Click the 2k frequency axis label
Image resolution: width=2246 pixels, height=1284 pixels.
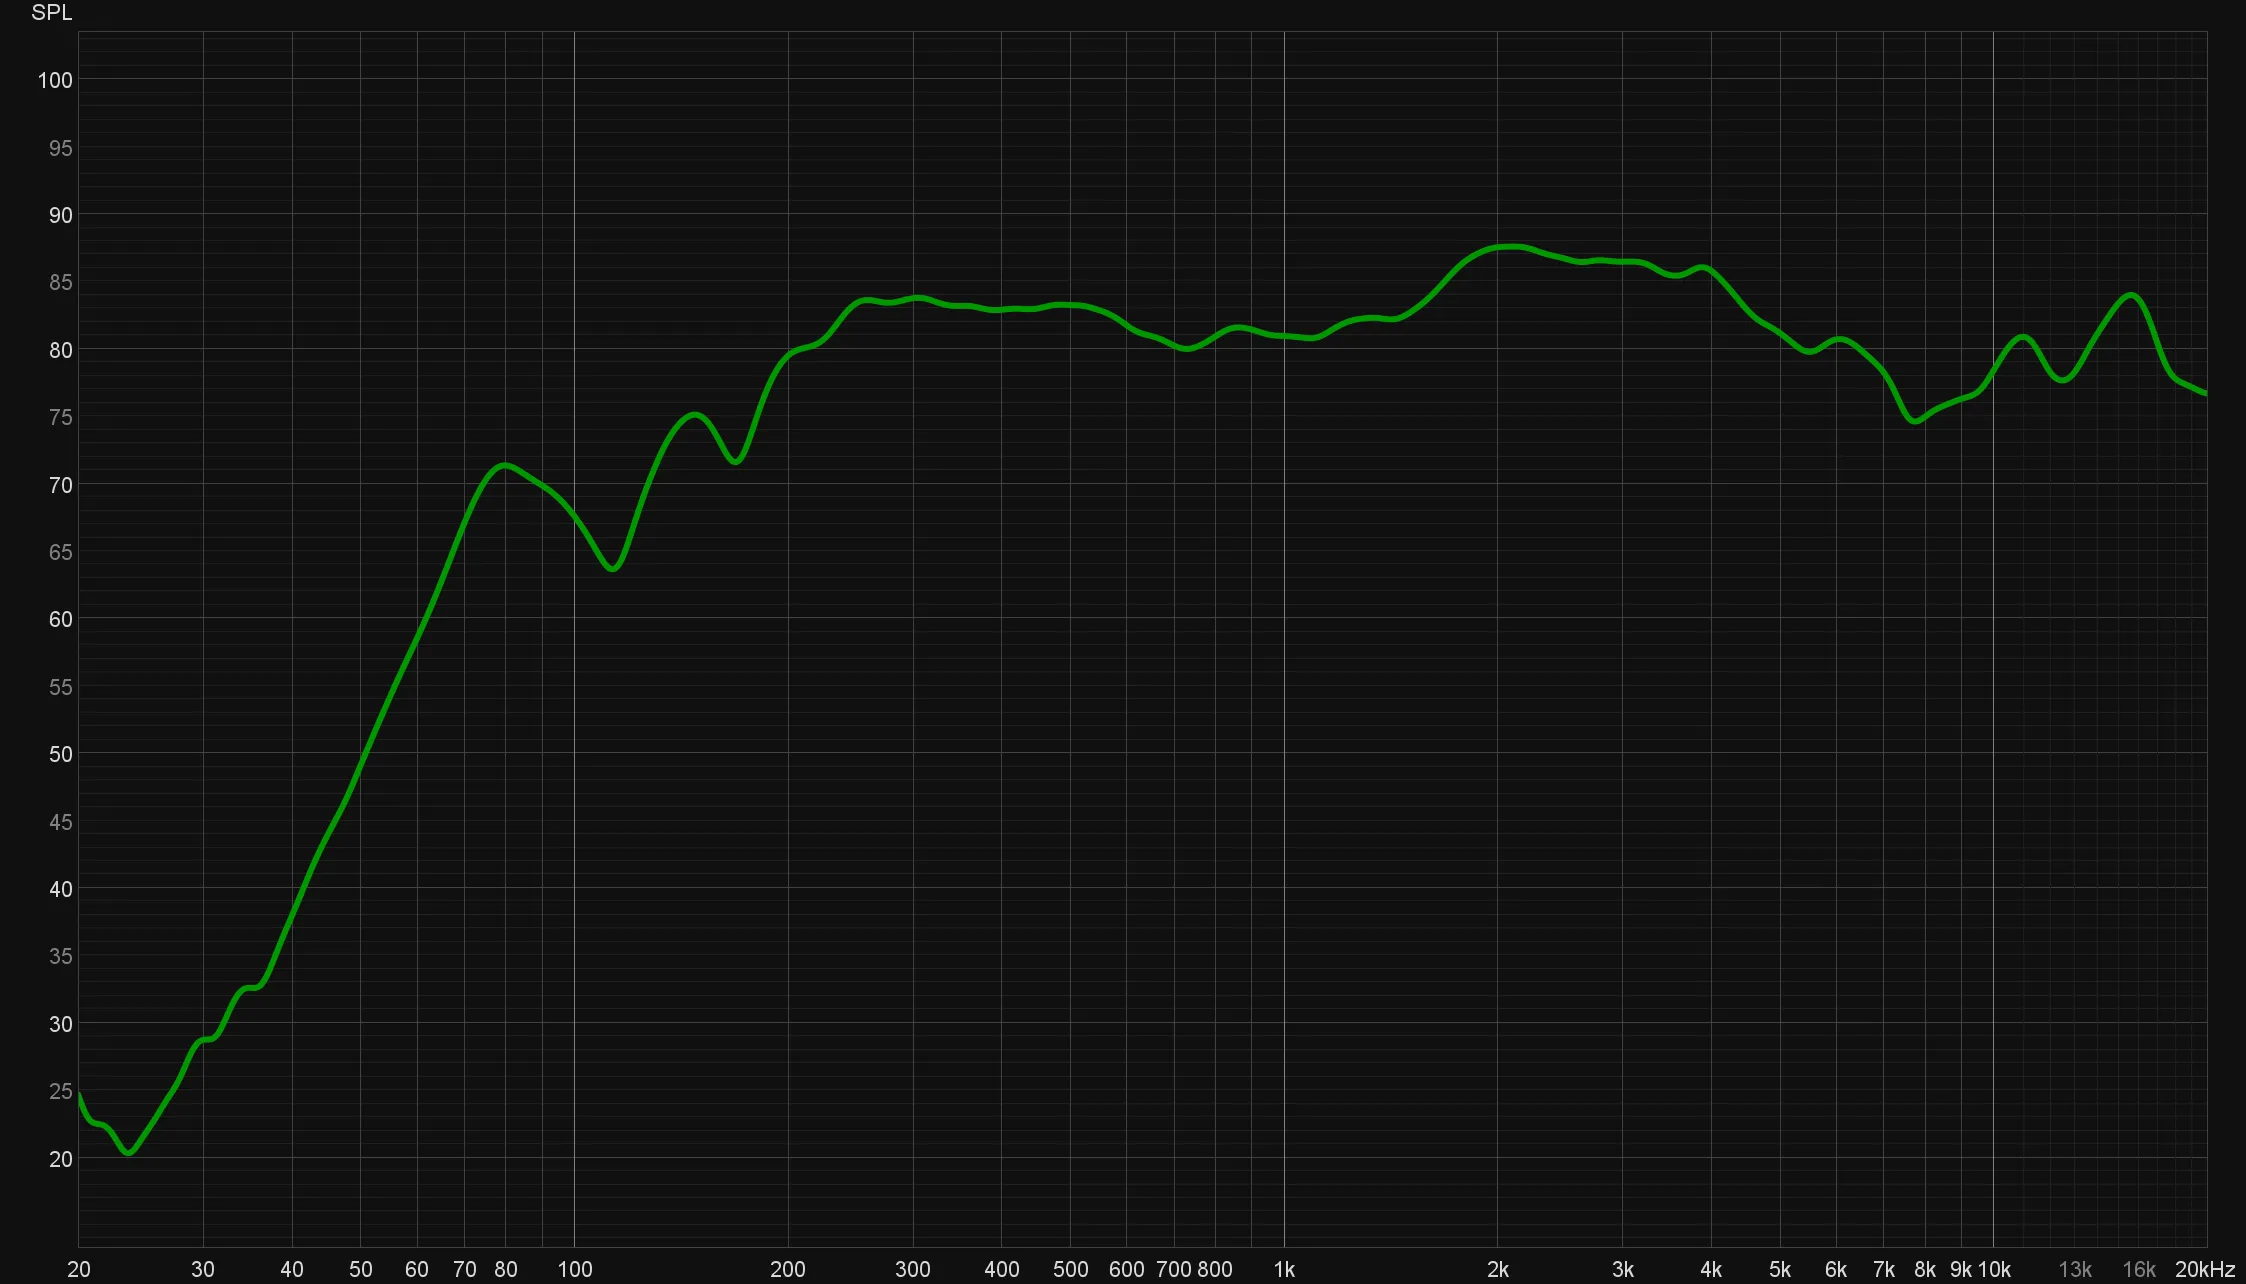coord(1497,1269)
